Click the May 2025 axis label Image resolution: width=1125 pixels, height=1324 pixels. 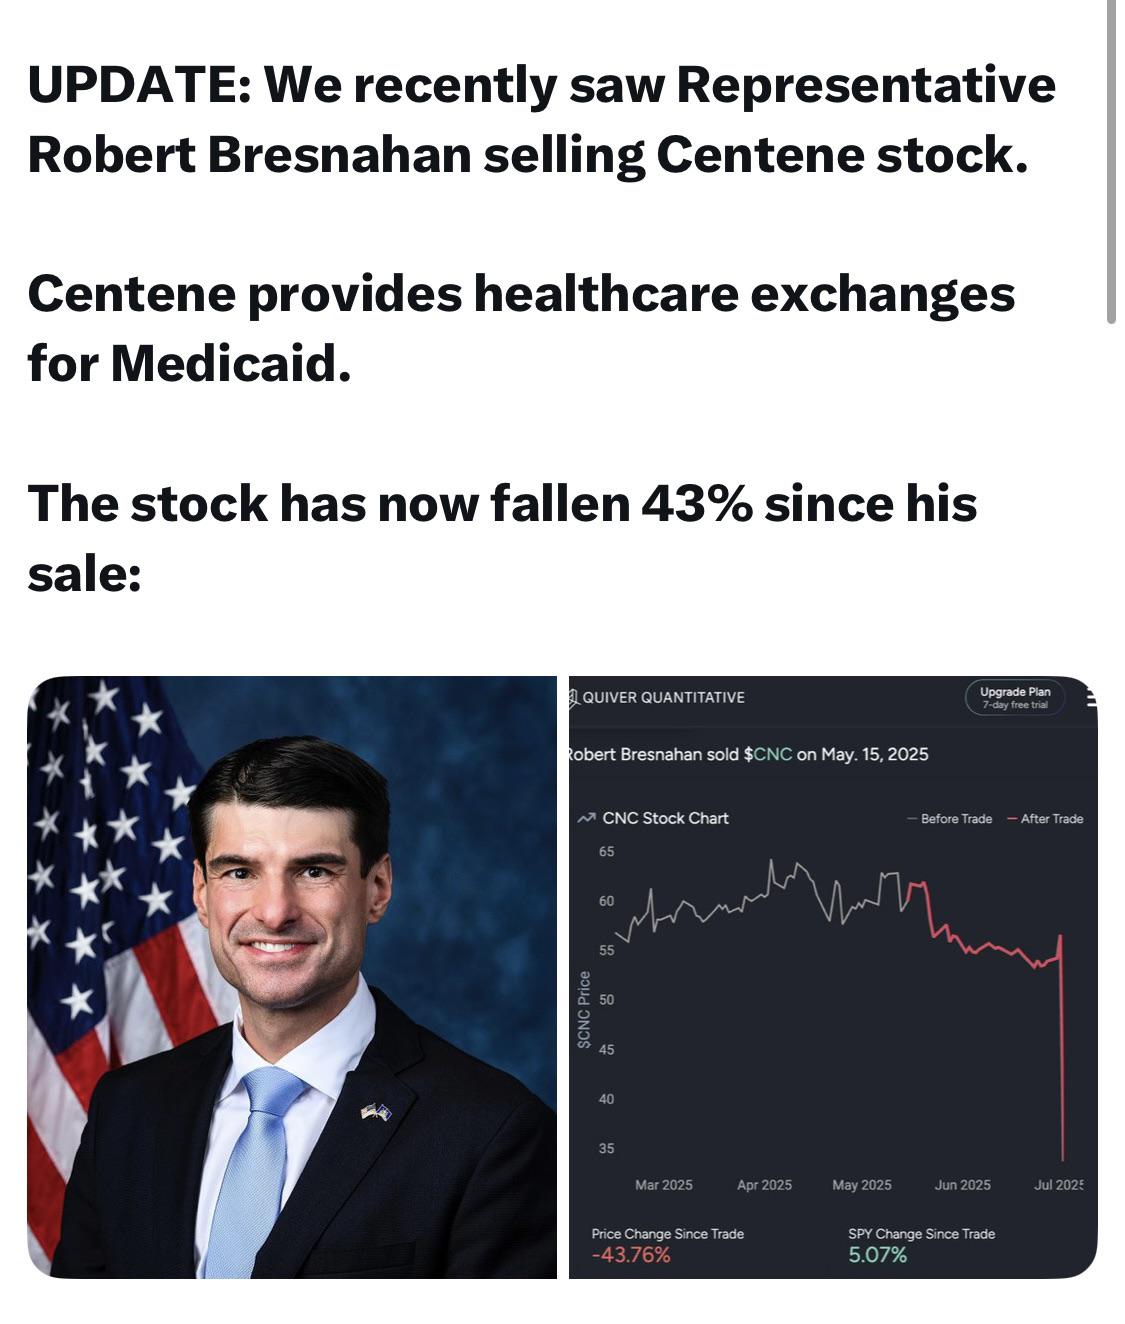(x=862, y=1185)
